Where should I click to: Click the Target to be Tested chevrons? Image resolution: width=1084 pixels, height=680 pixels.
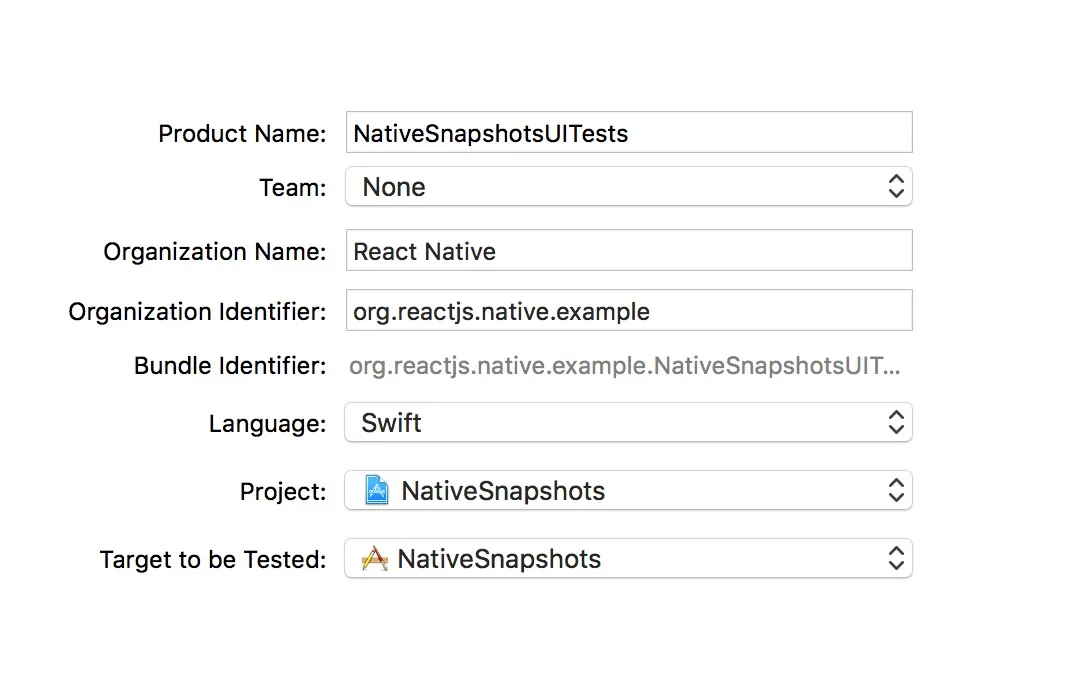(x=896, y=558)
